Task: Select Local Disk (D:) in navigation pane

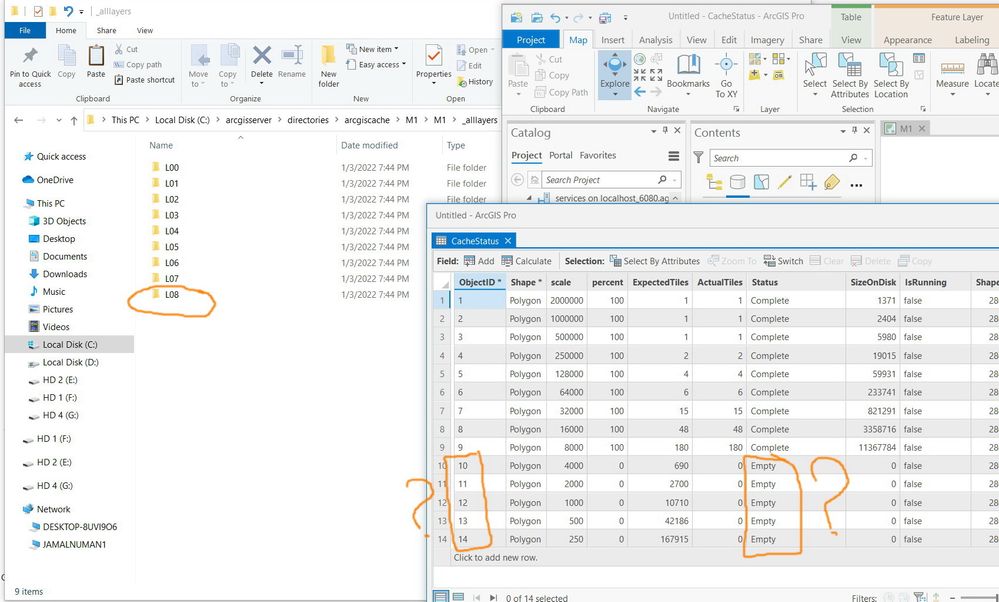Action: pos(70,362)
